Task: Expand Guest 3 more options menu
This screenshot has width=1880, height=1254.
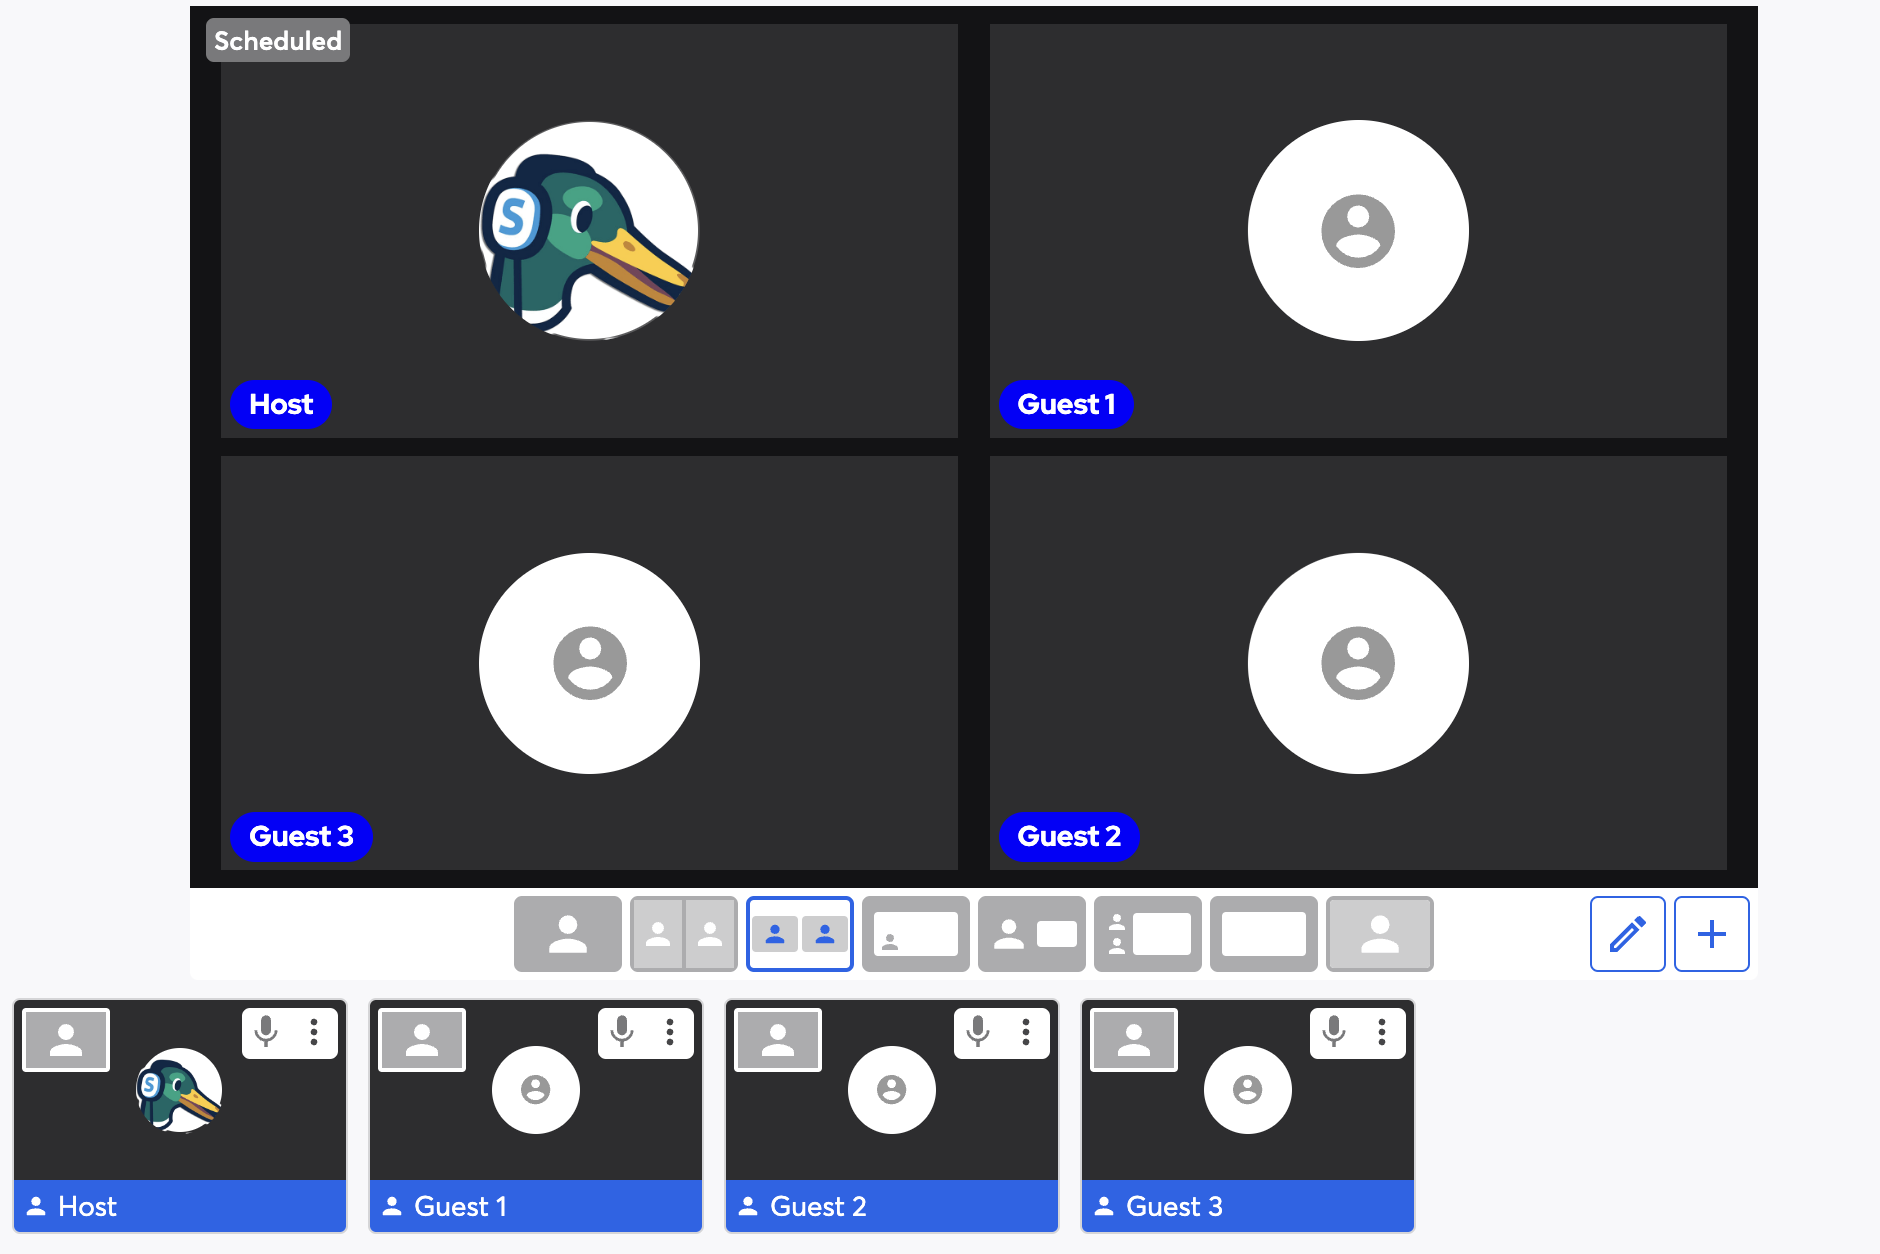Action: pos(1382,1032)
